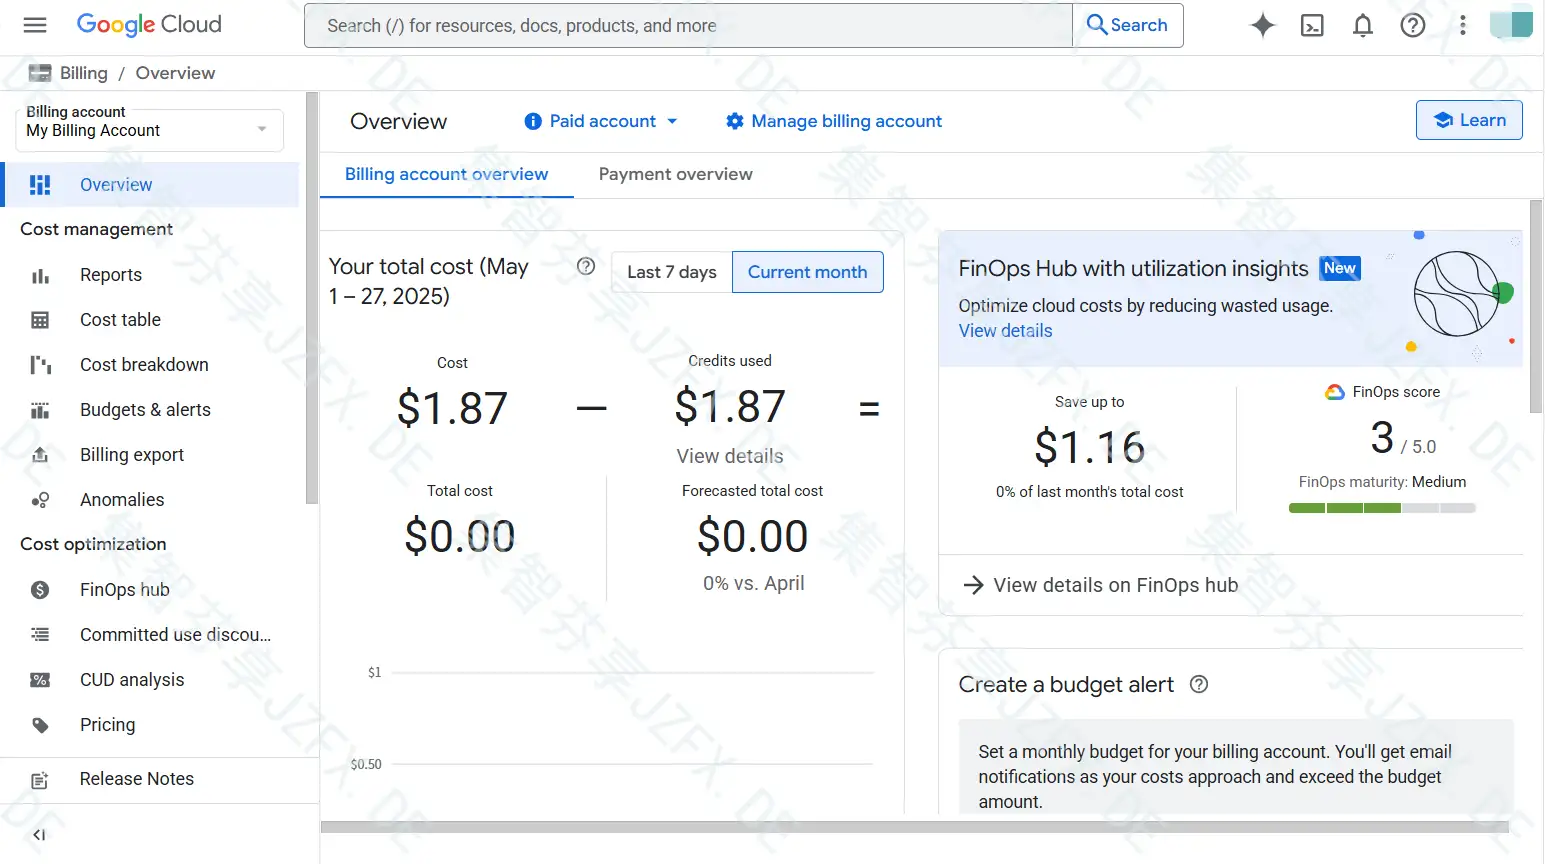Activate Cloud Shell terminal icon
The image size is (1545, 864).
(x=1312, y=26)
